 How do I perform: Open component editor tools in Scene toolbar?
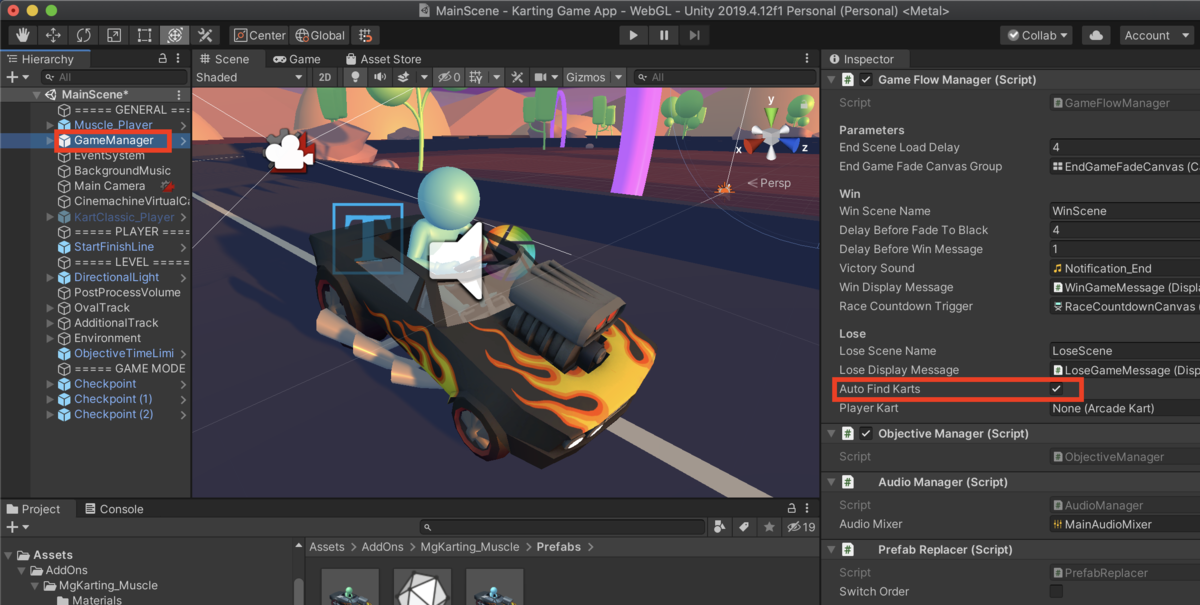coord(517,77)
